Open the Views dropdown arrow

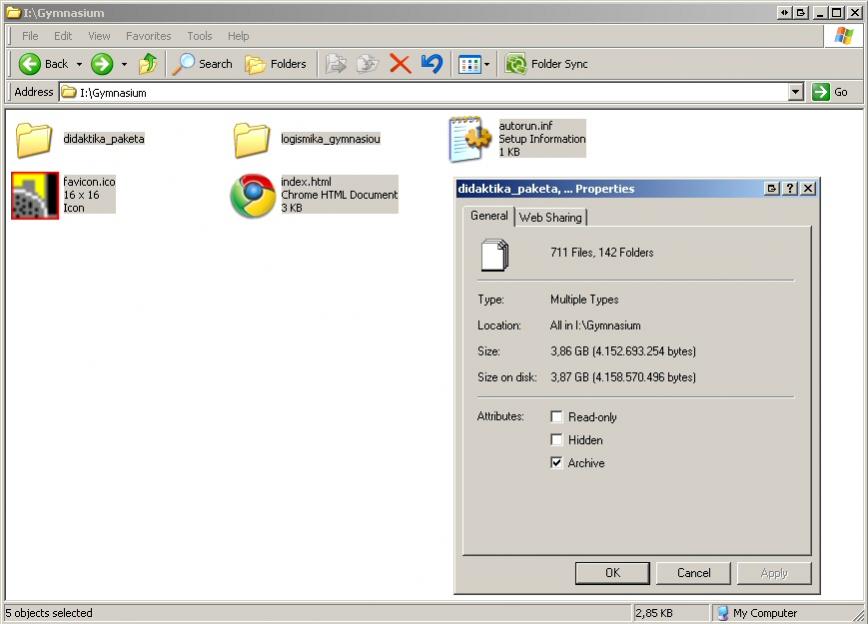[487, 65]
